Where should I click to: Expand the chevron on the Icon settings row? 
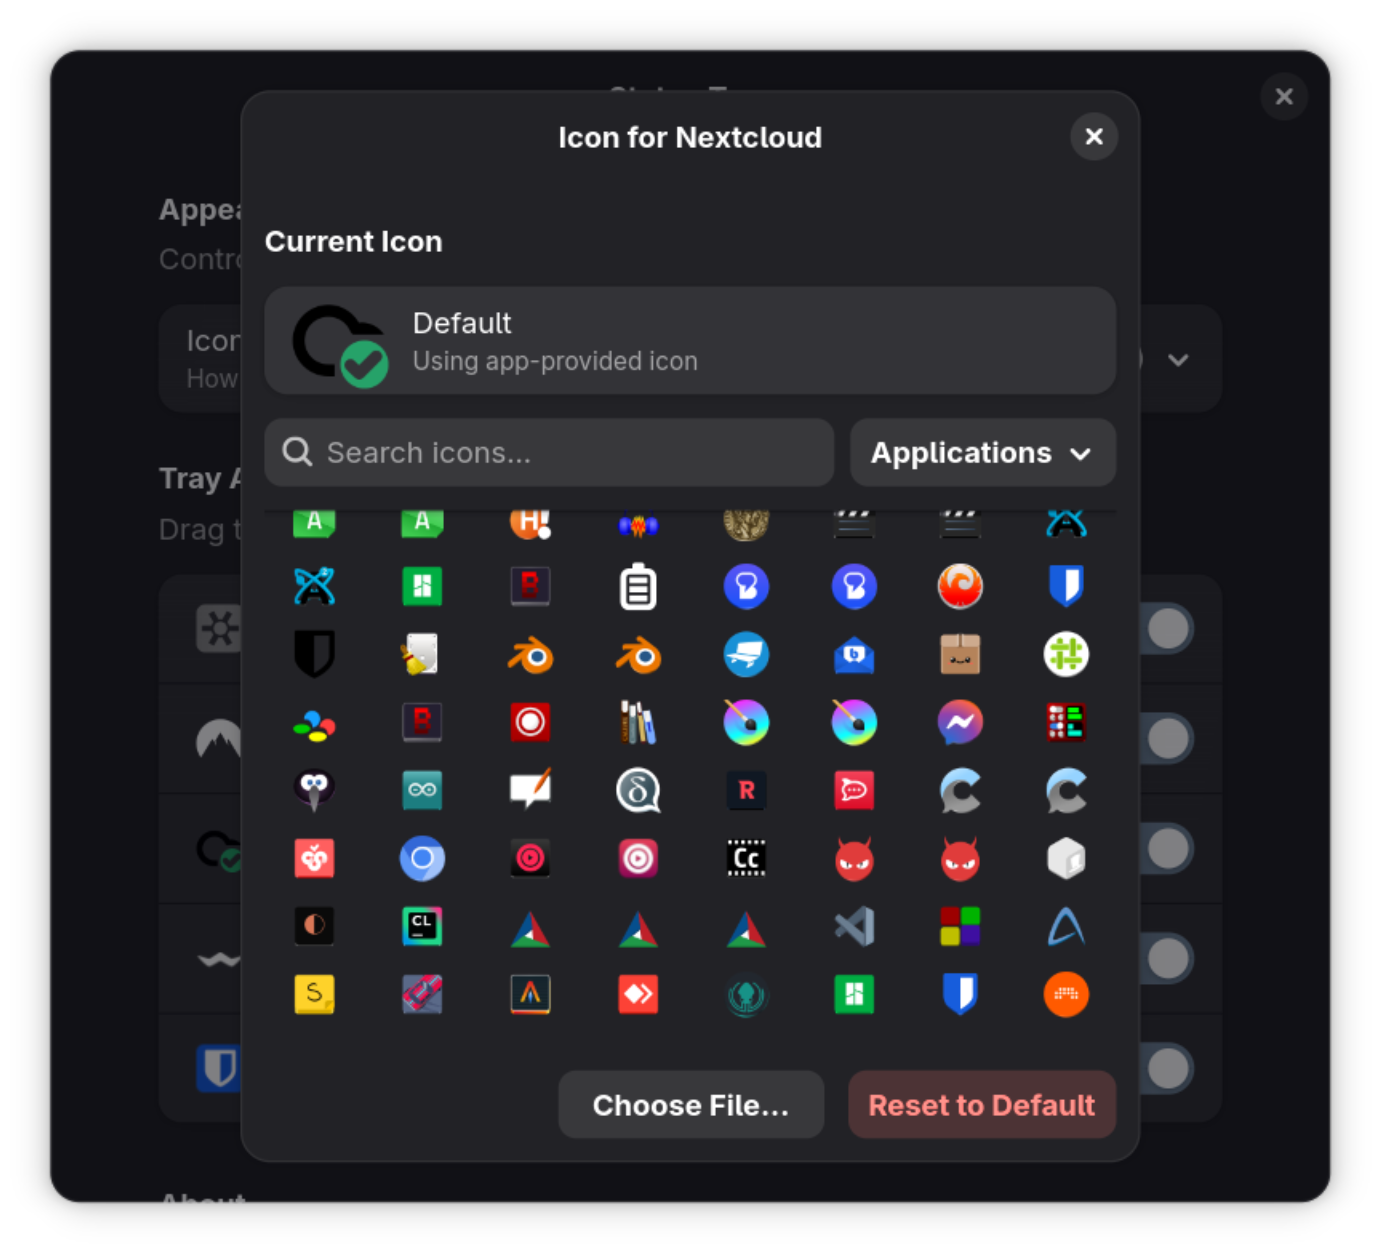click(1178, 360)
